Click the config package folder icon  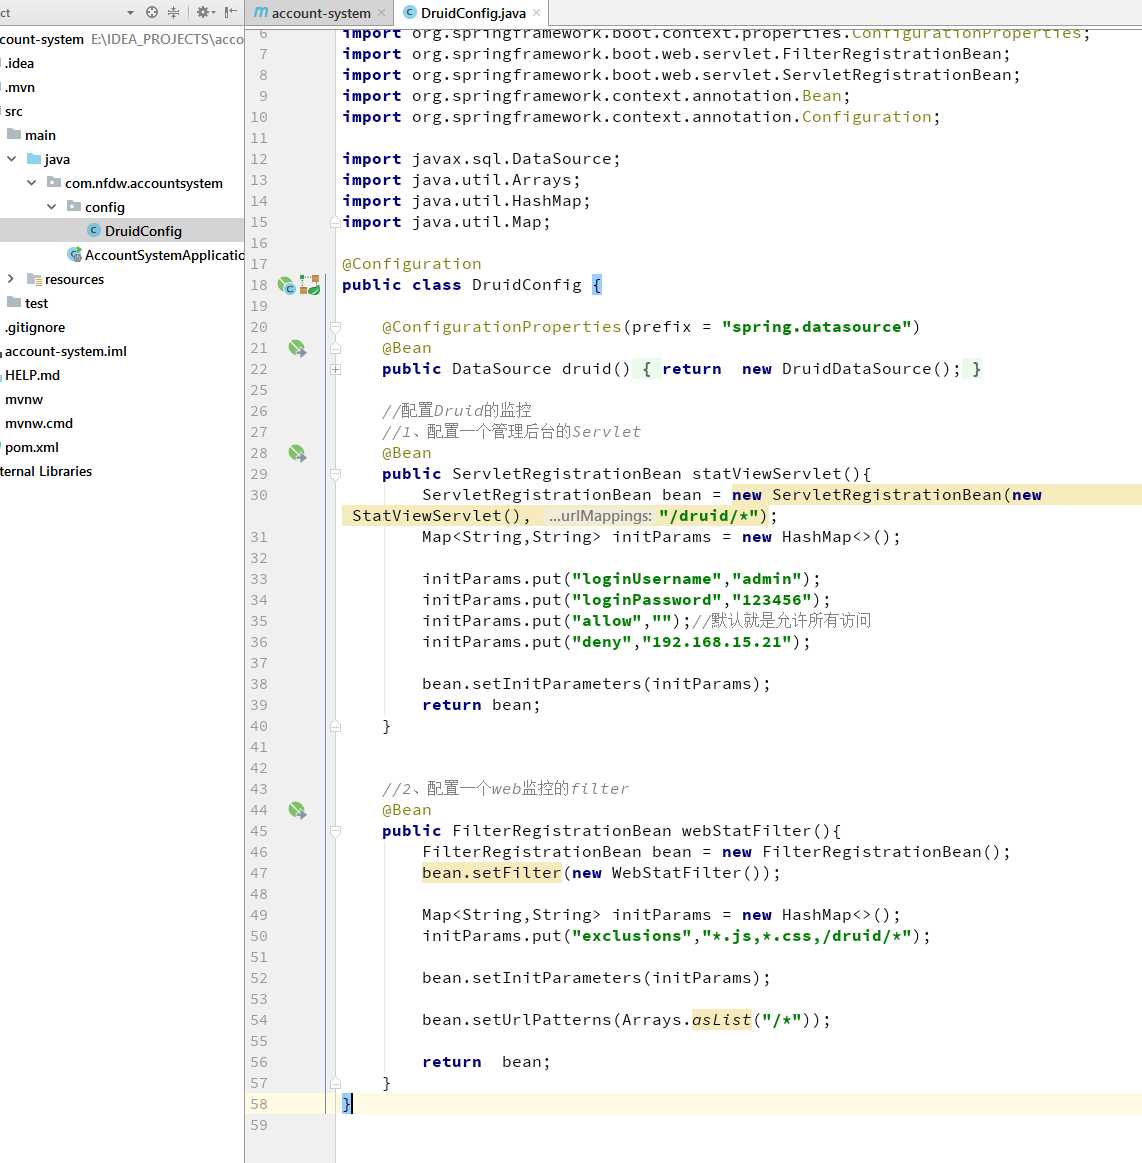pyautogui.click(x=74, y=206)
